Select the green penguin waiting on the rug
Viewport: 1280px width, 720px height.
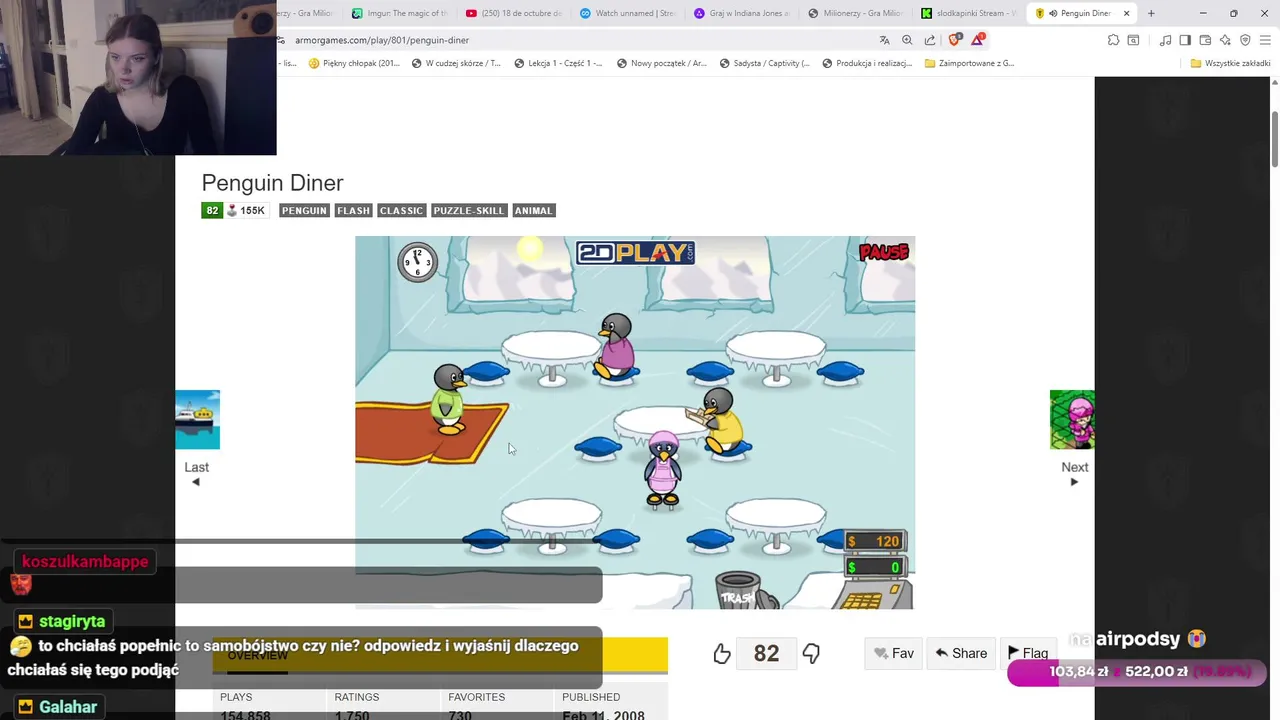(x=449, y=399)
